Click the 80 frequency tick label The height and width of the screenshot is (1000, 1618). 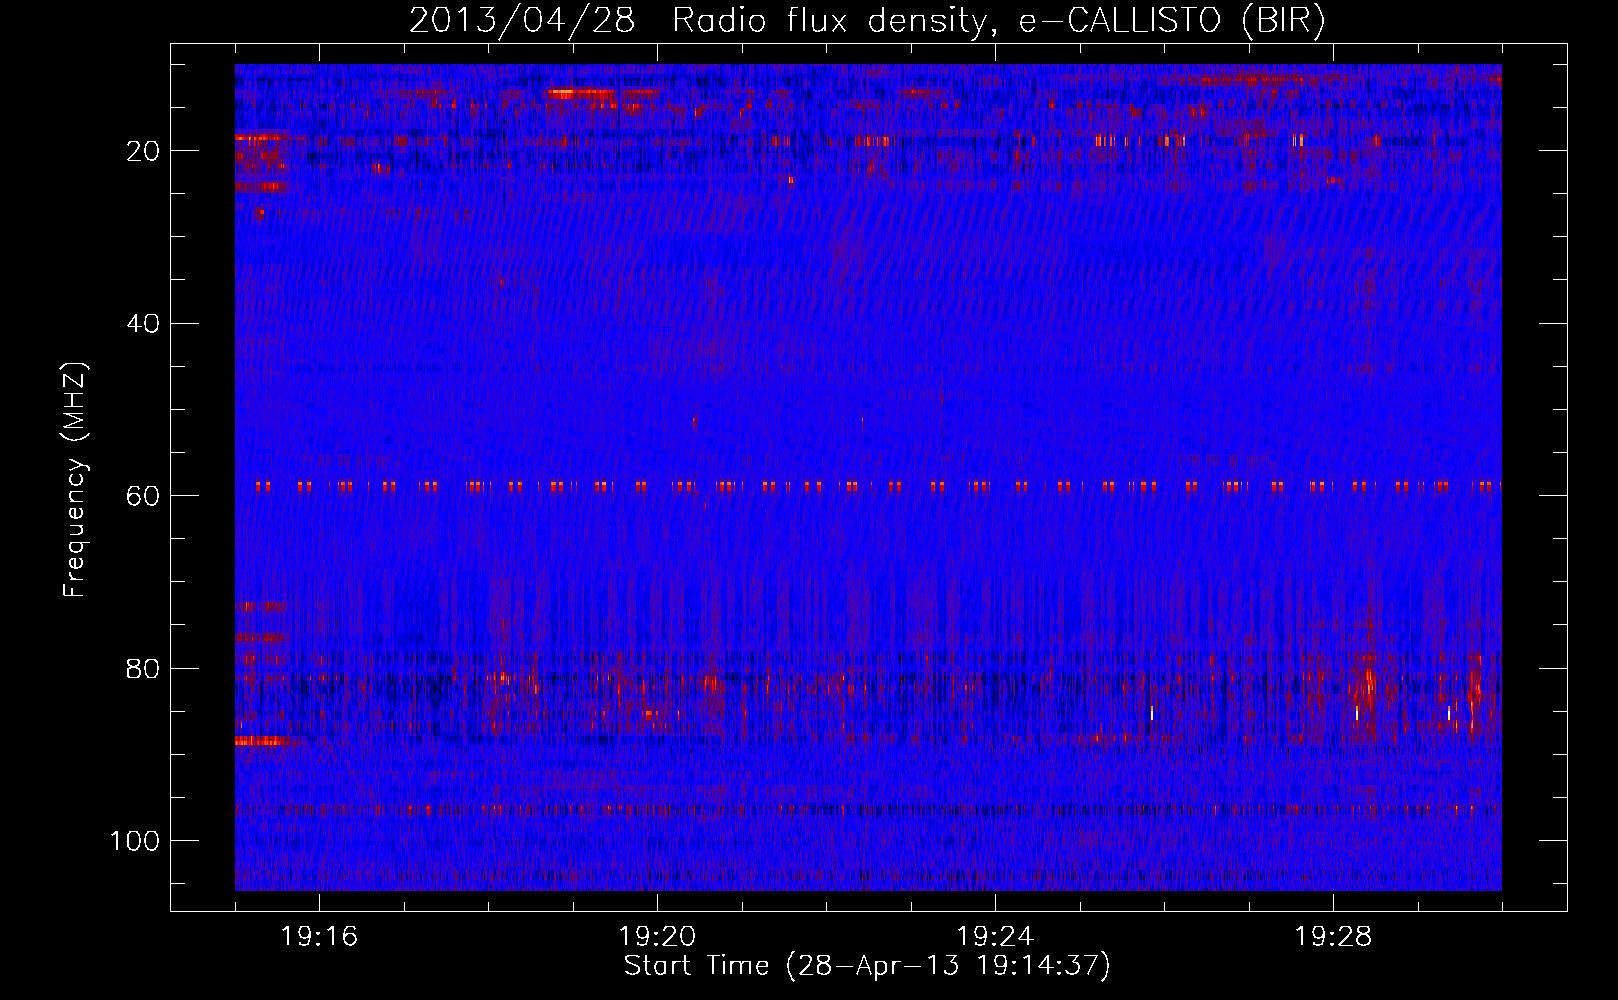point(143,668)
